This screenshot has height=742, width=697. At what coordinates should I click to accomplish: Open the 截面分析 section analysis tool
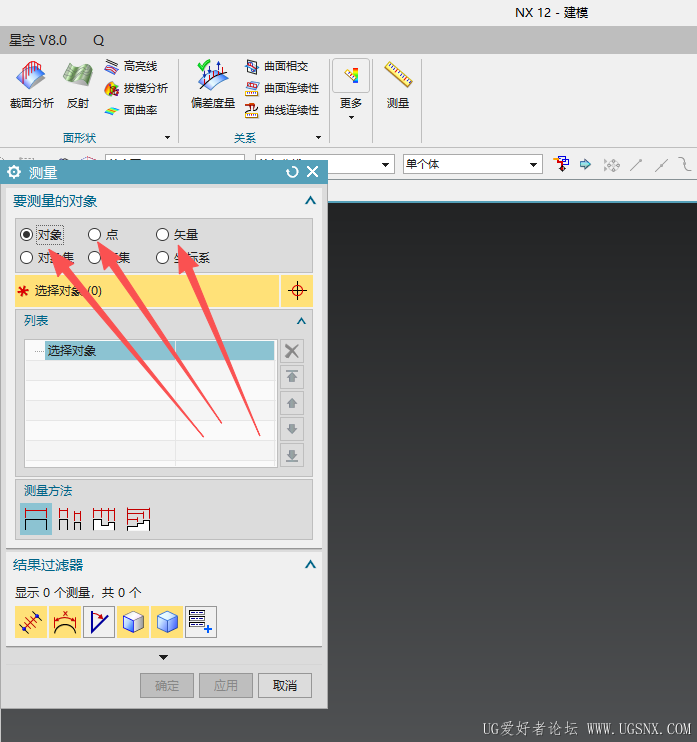click(x=32, y=85)
